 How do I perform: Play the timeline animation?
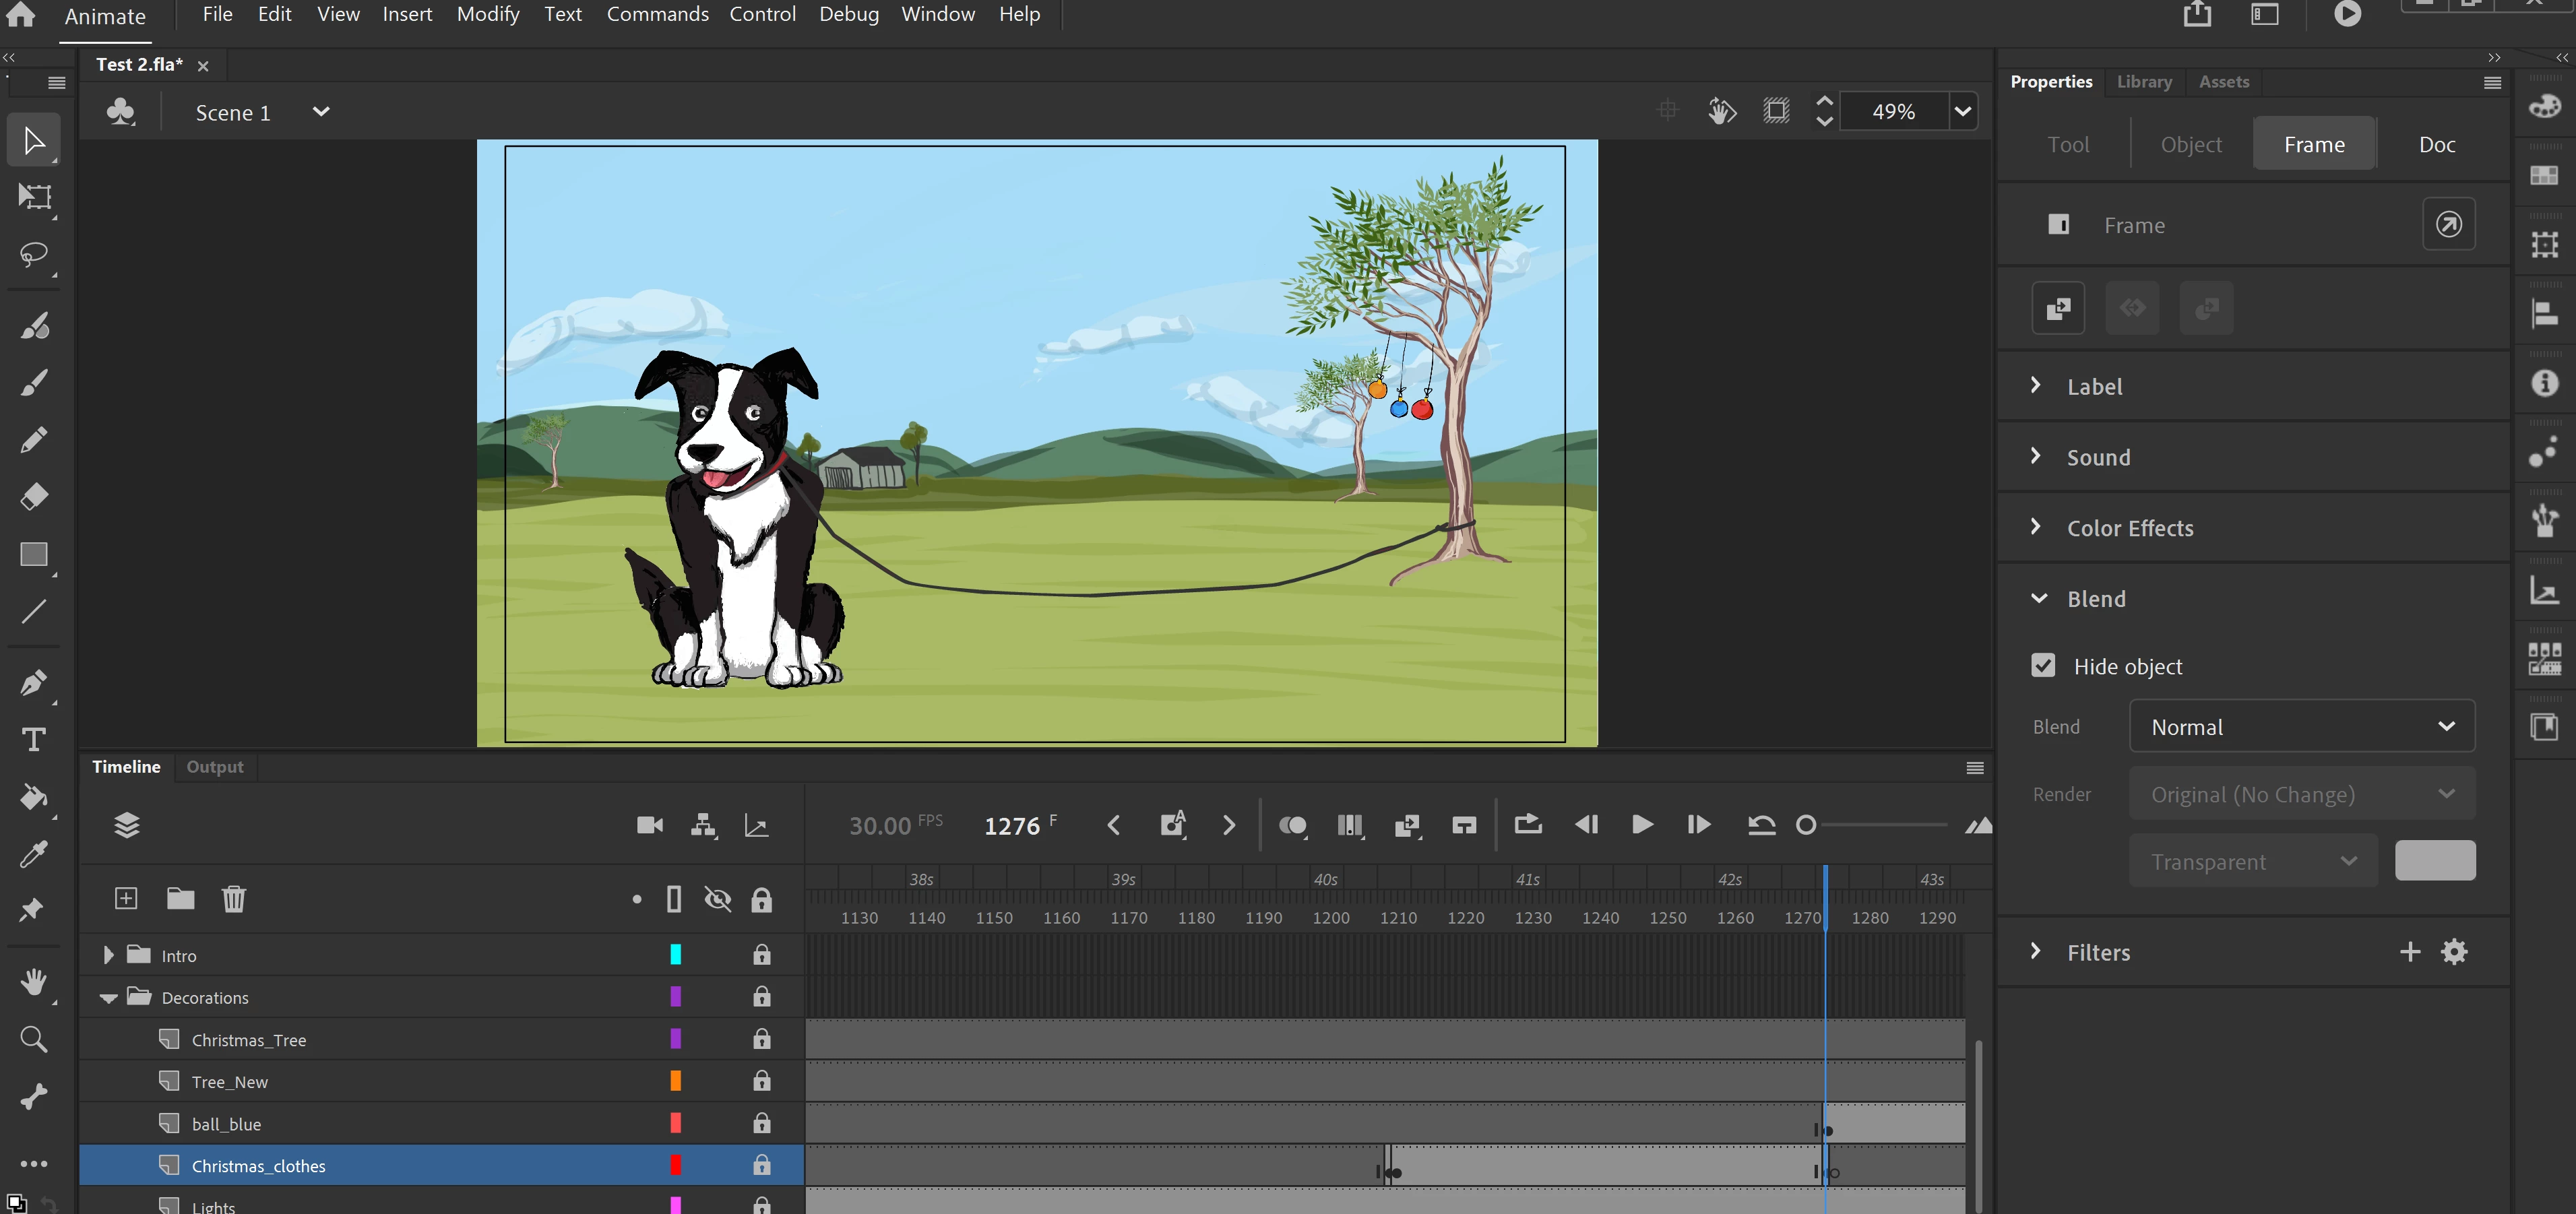coord(1641,825)
